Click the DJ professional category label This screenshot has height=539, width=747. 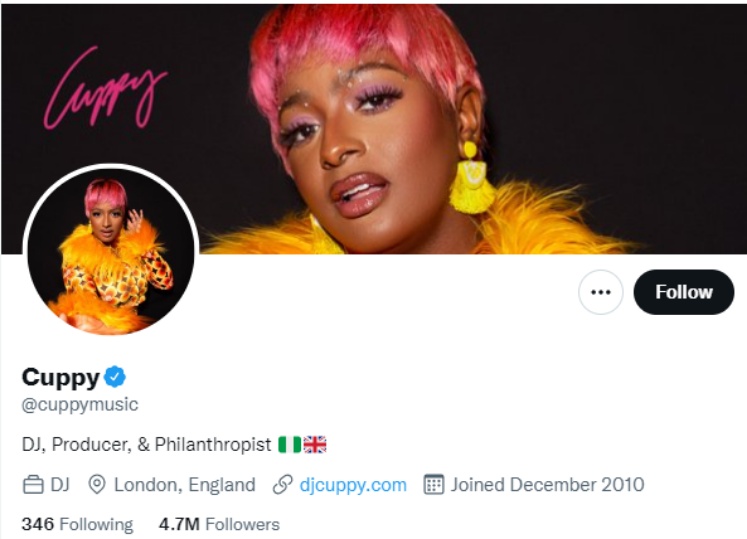click(60, 485)
